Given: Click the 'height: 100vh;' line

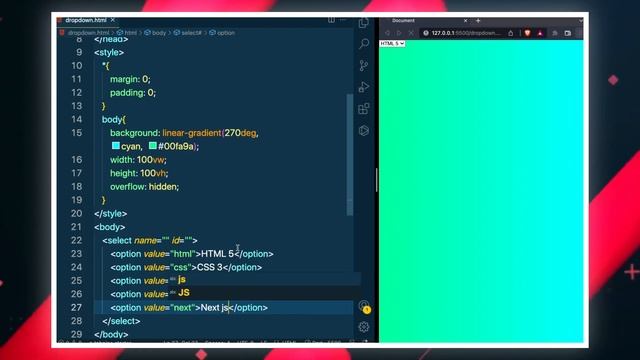Looking at the screenshot, I should point(139,173).
